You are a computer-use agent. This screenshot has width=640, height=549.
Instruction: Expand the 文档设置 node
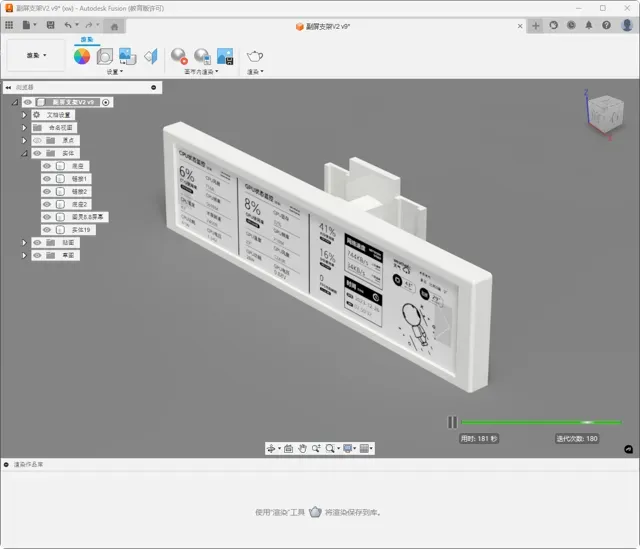coord(24,115)
